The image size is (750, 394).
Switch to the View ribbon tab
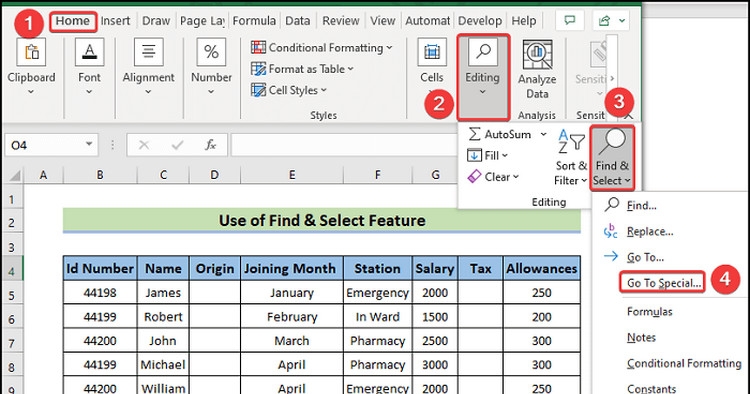click(x=383, y=21)
